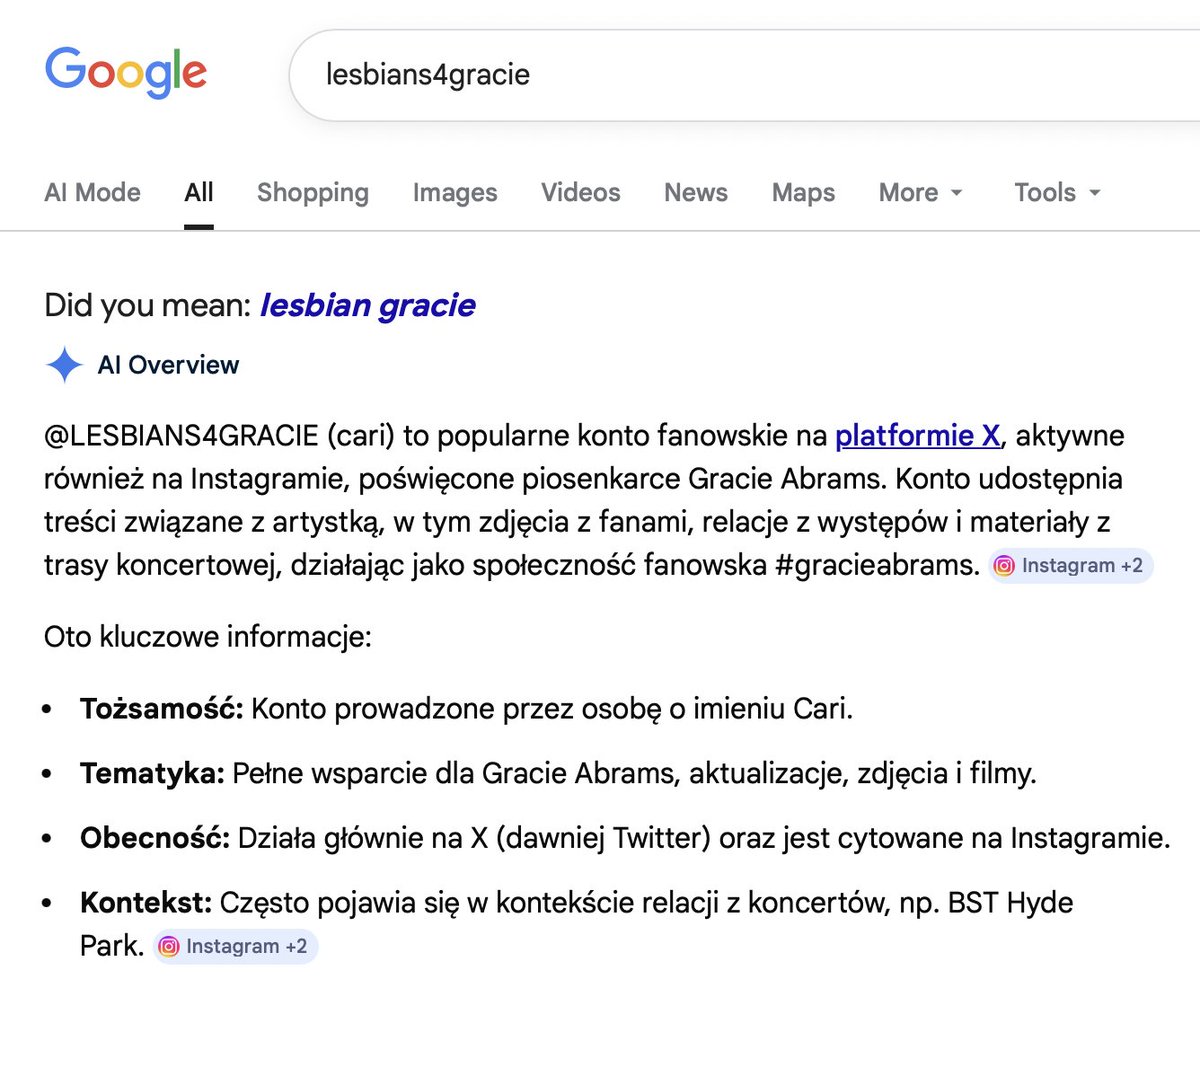Open the Instagram +2 source chip after 'Park.'
1200x1076 pixels.
tap(235, 946)
